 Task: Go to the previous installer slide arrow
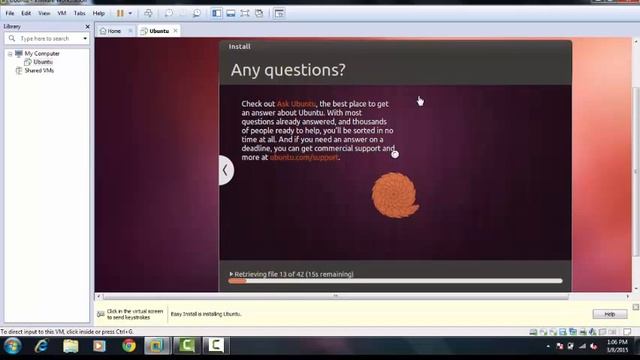click(226, 170)
